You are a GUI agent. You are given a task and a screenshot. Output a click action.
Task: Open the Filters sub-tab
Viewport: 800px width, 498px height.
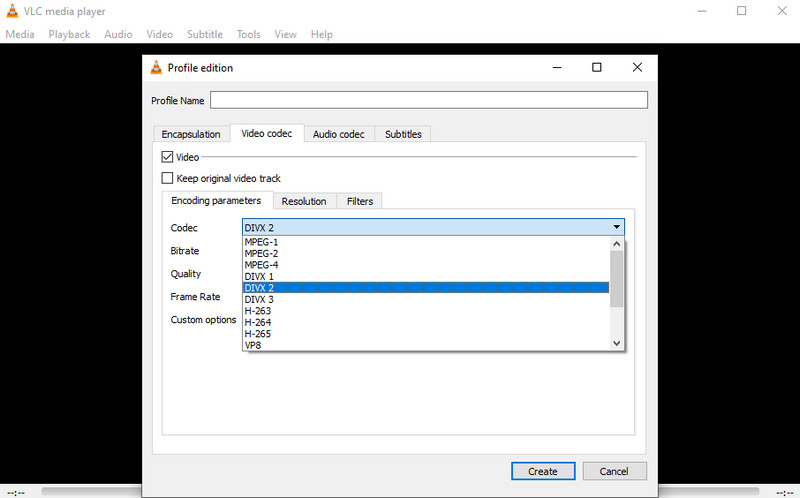coord(359,201)
